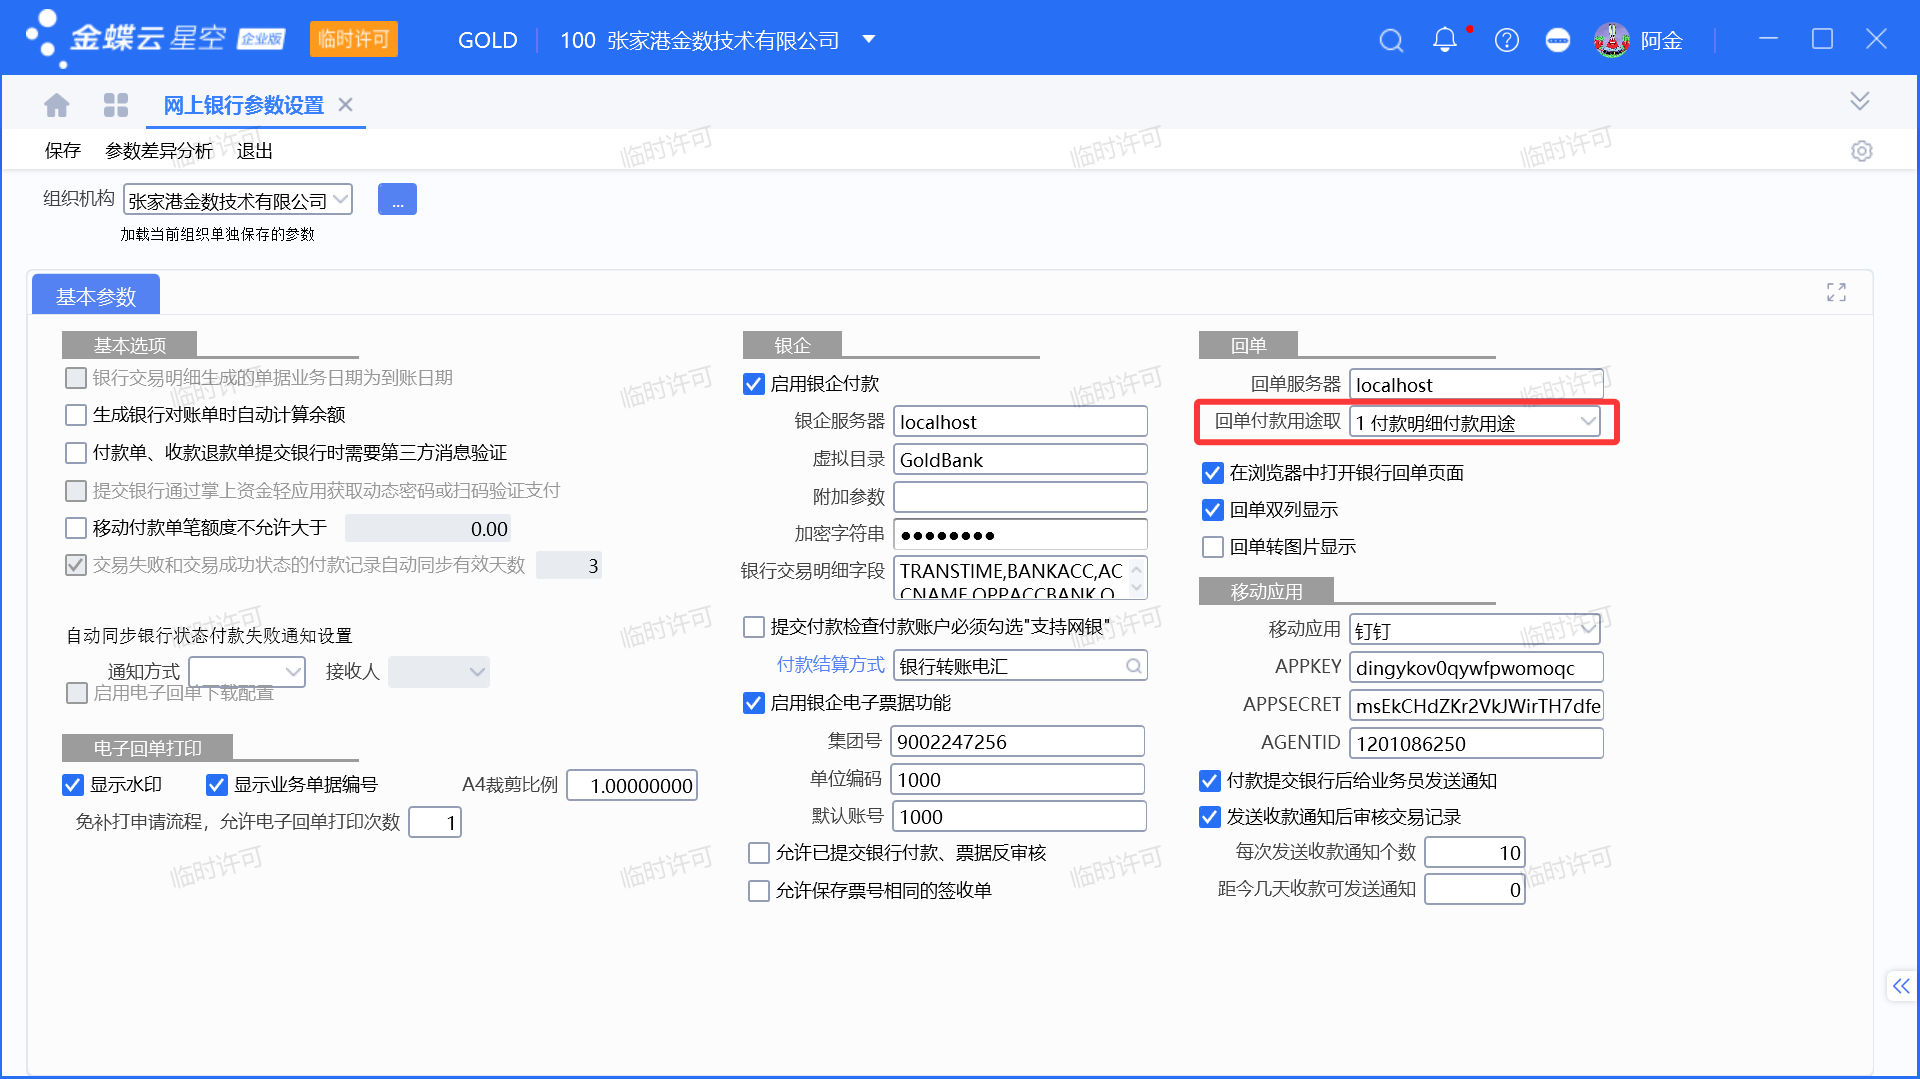Open the 回单付款用途取 dropdown
The width and height of the screenshot is (1920, 1079).
tap(1586, 422)
